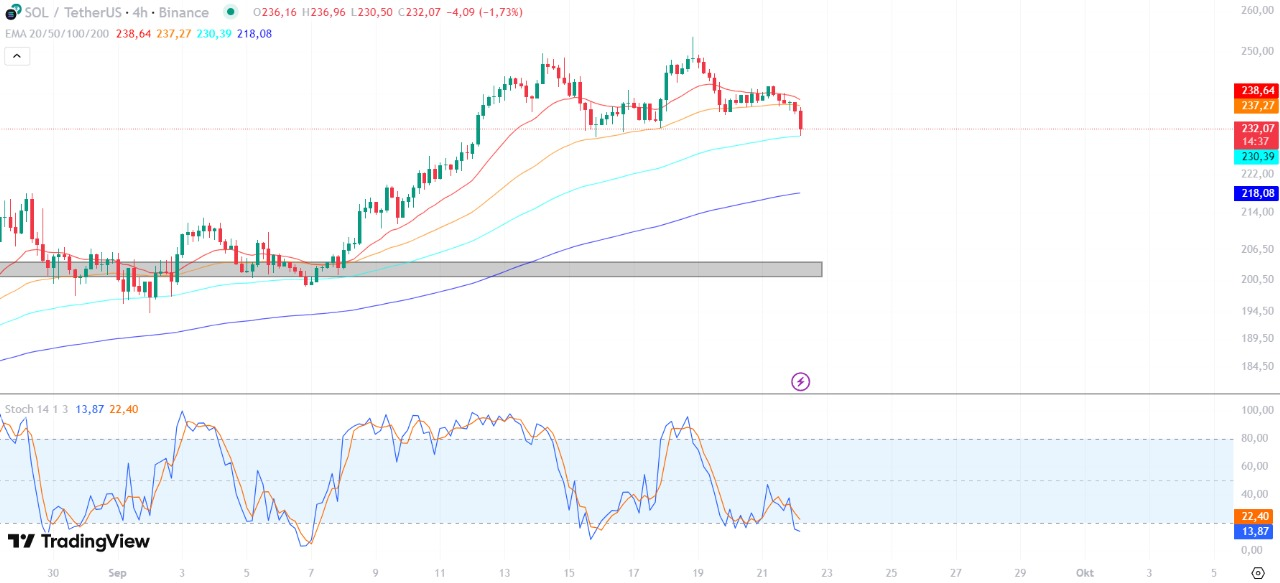Click the 260,00 price axis label

click(1256, 10)
